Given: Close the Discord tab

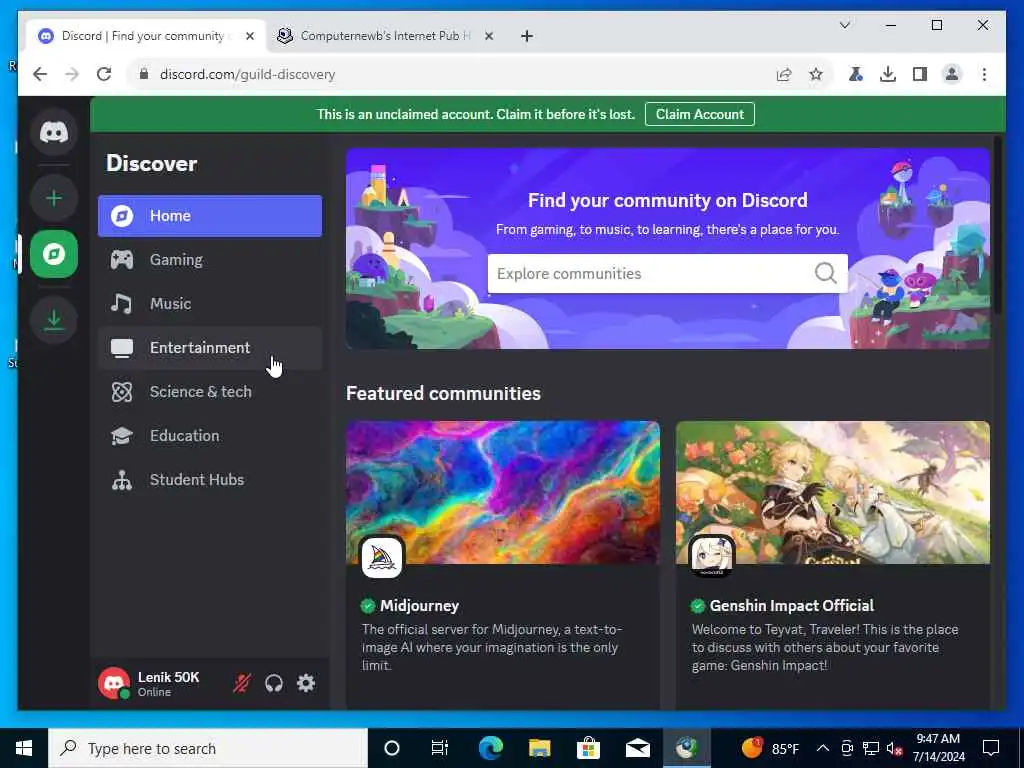Looking at the screenshot, I should click(x=249, y=36).
